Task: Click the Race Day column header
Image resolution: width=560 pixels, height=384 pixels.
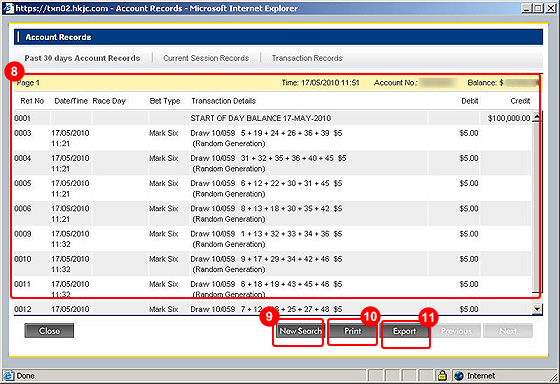Action: point(109,101)
